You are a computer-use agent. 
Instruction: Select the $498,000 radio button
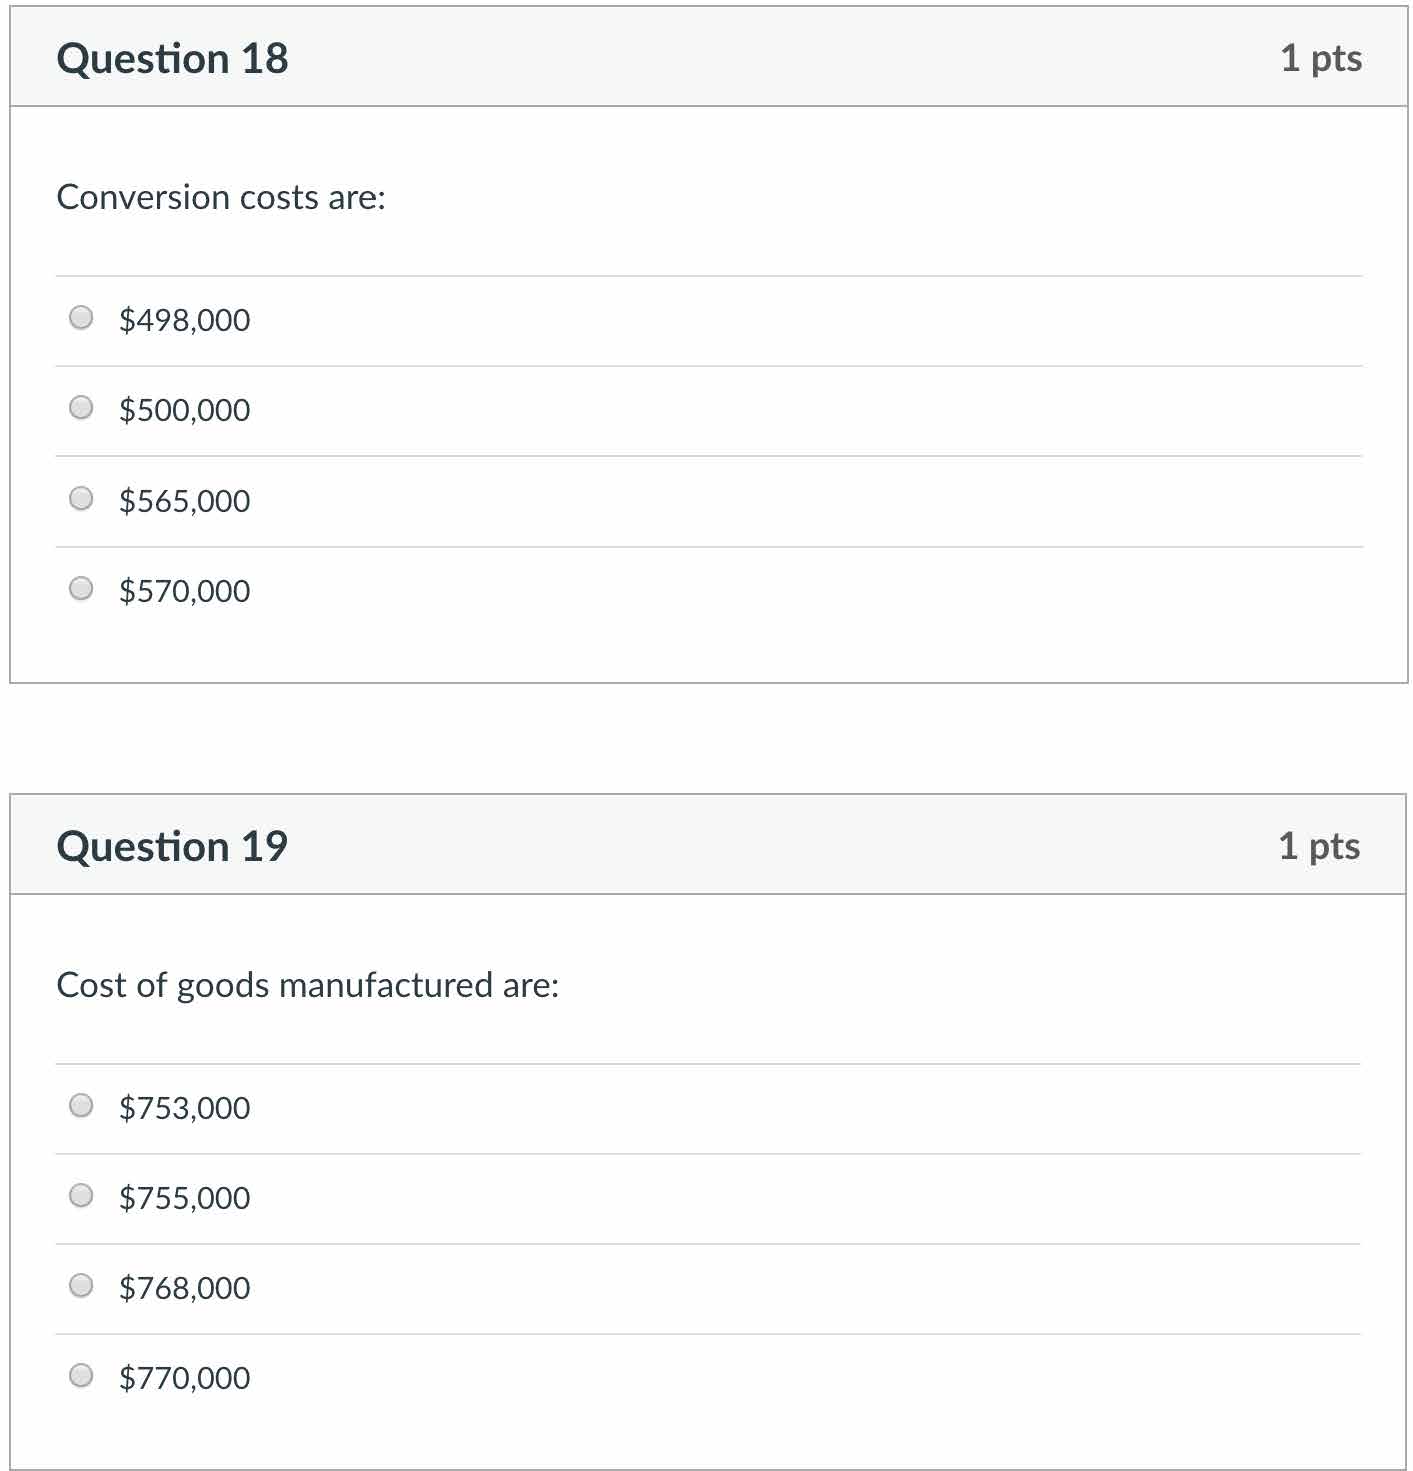pyautogui.click(x=81, y=318)
